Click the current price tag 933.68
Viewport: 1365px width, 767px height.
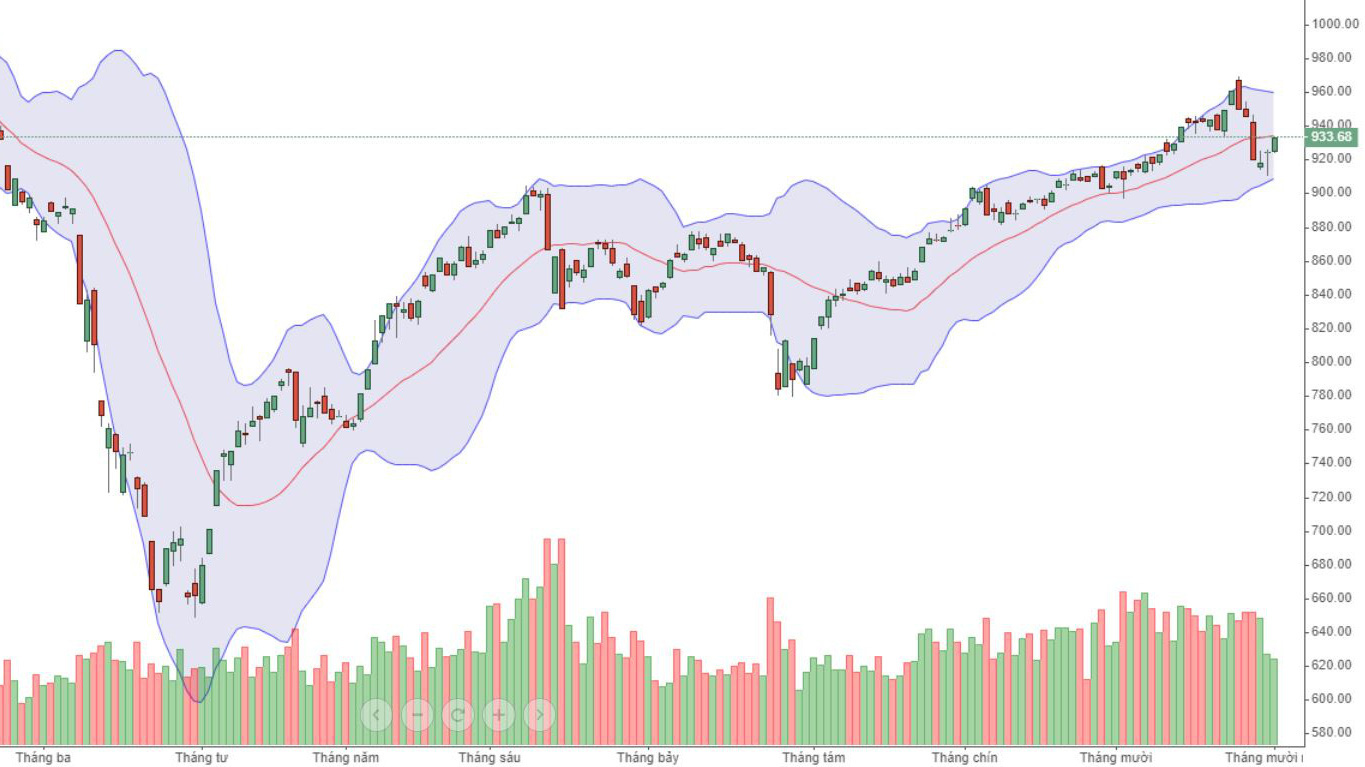[1331, 137]
